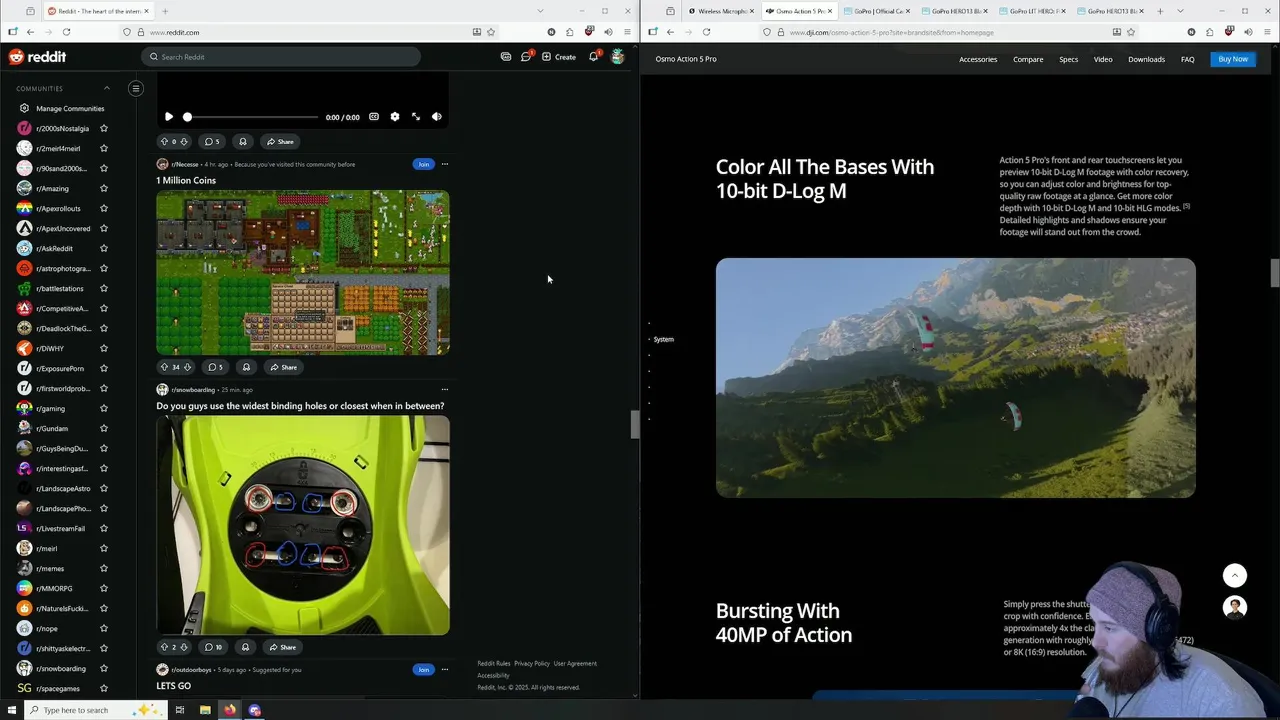Viewport: 1280px width, 720px height.
Task: Toggle favorite star for r/gaming
Action: [x=104, y=408]
